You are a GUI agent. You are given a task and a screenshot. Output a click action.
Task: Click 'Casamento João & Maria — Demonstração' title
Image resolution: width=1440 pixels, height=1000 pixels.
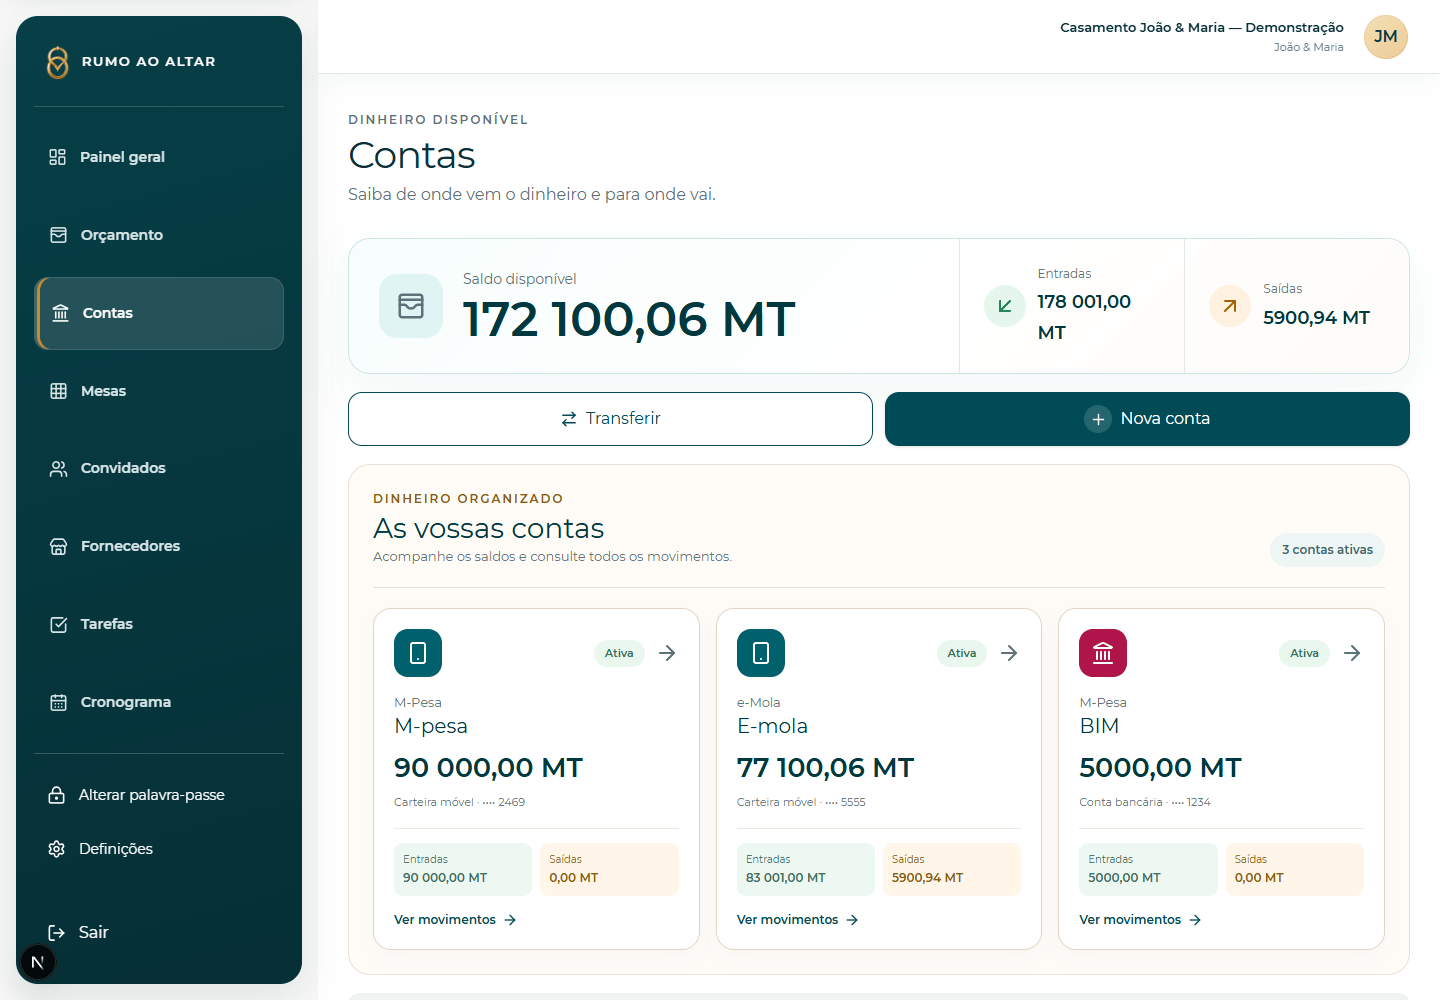pos(1202,28)
